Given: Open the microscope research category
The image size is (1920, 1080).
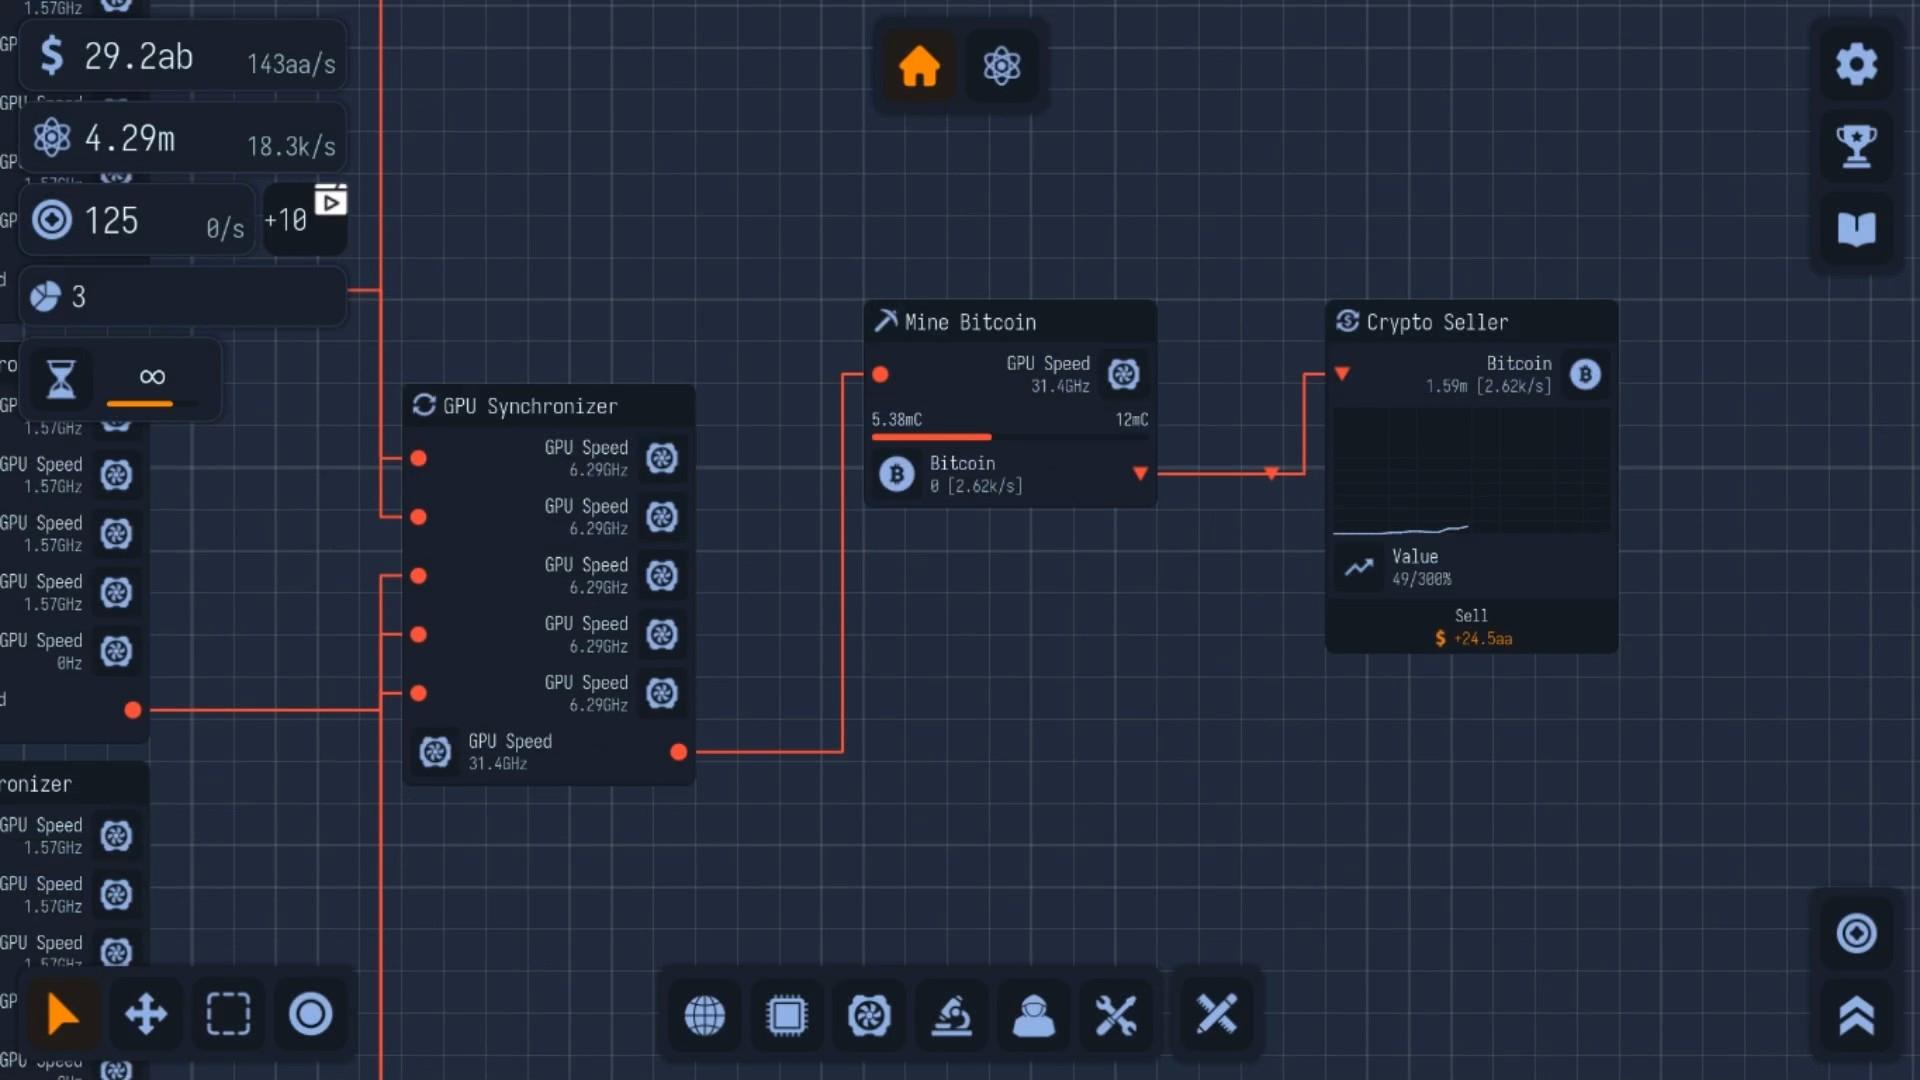Looking at the screenshot, I should point(951,1015).
